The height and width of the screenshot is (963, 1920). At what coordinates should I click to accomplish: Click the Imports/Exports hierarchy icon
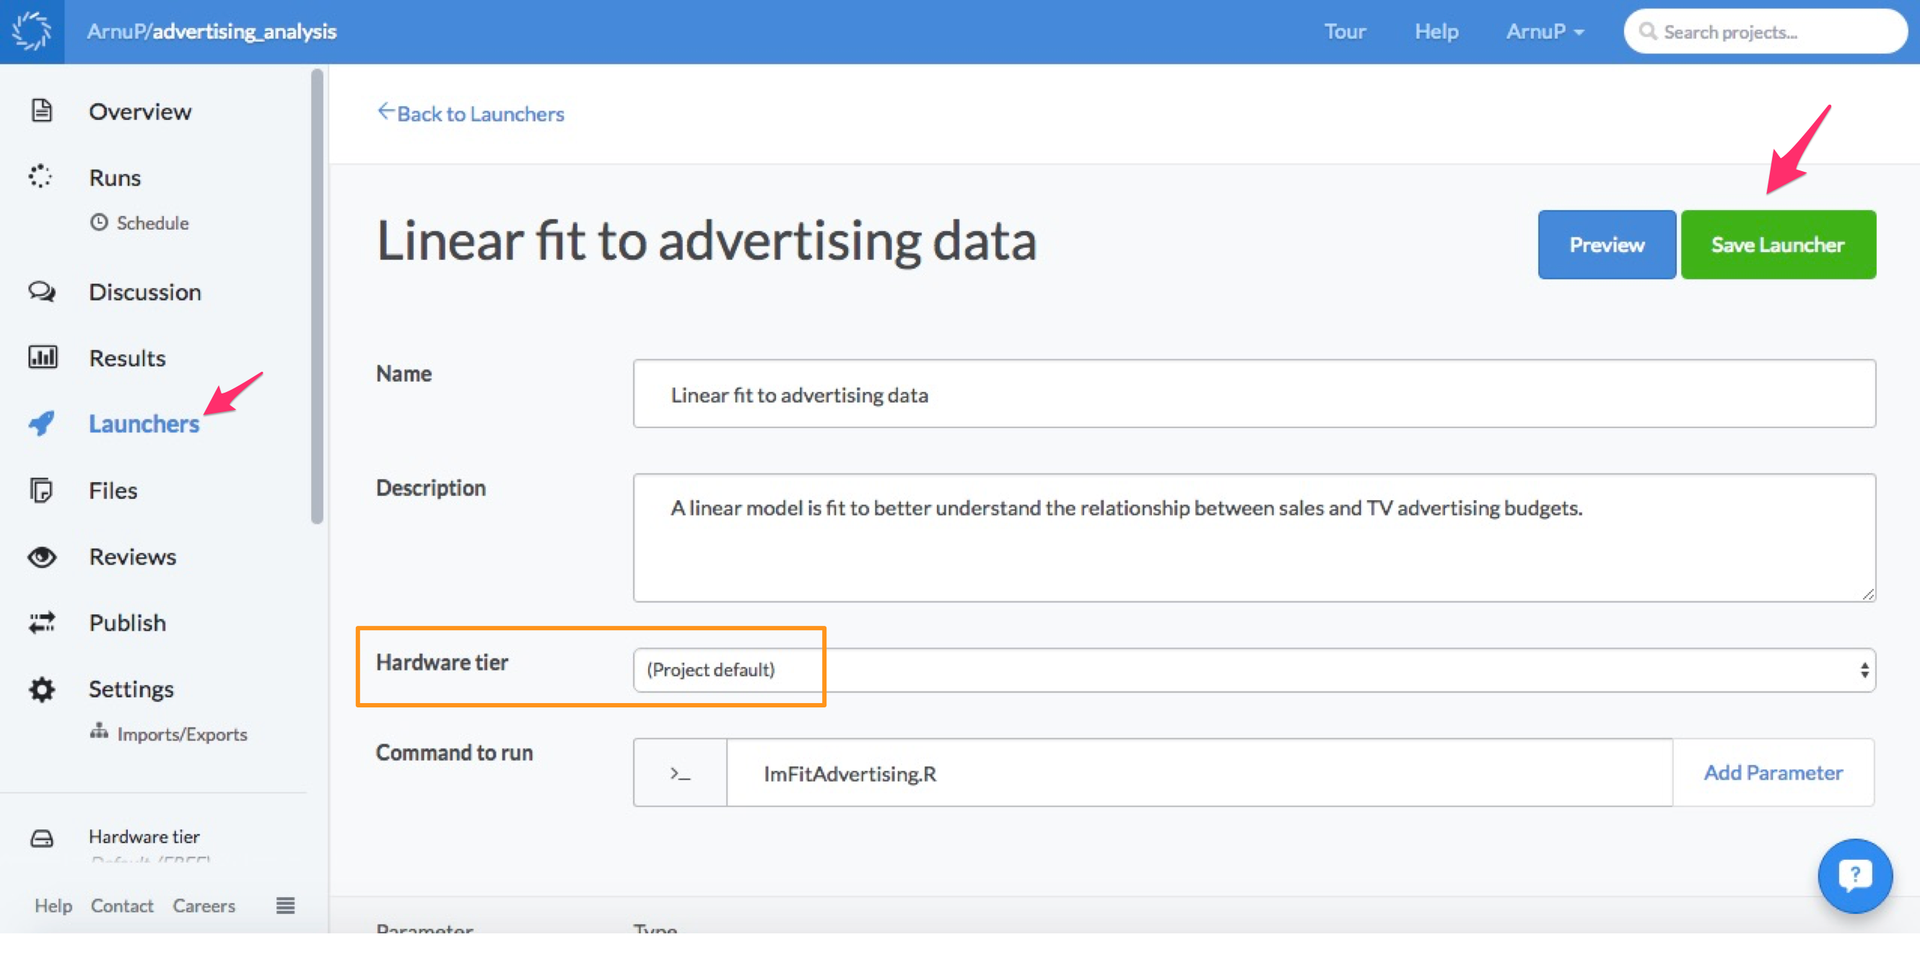click(99, 732)
